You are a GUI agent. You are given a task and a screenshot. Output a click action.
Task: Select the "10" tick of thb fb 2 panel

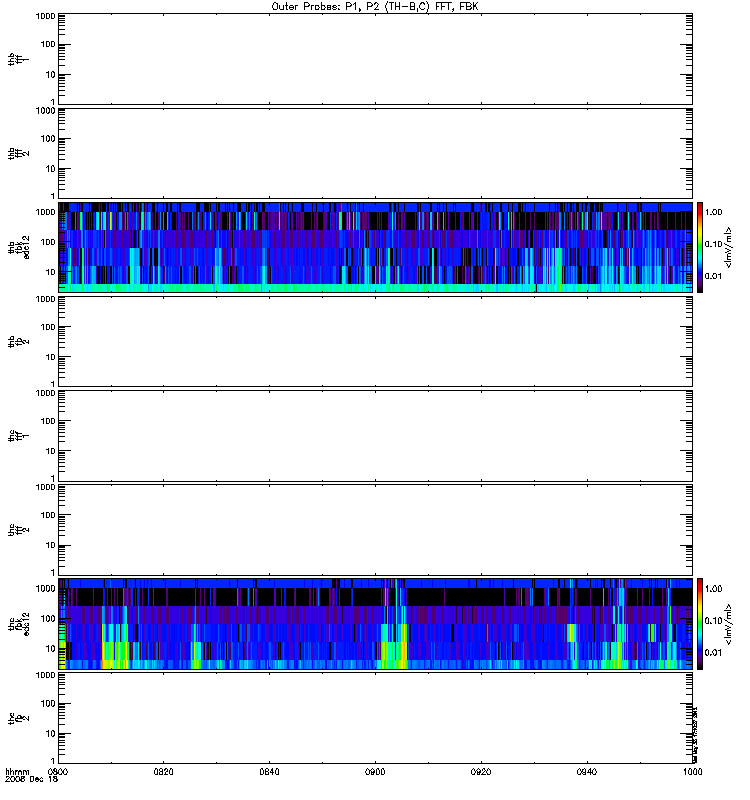(51, 357)
